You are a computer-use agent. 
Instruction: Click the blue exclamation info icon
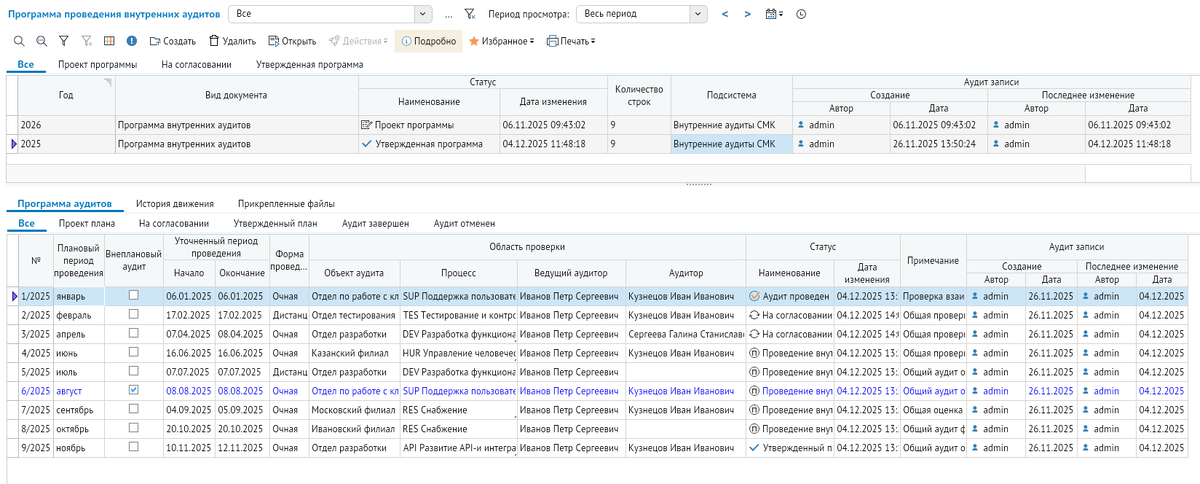132,41
